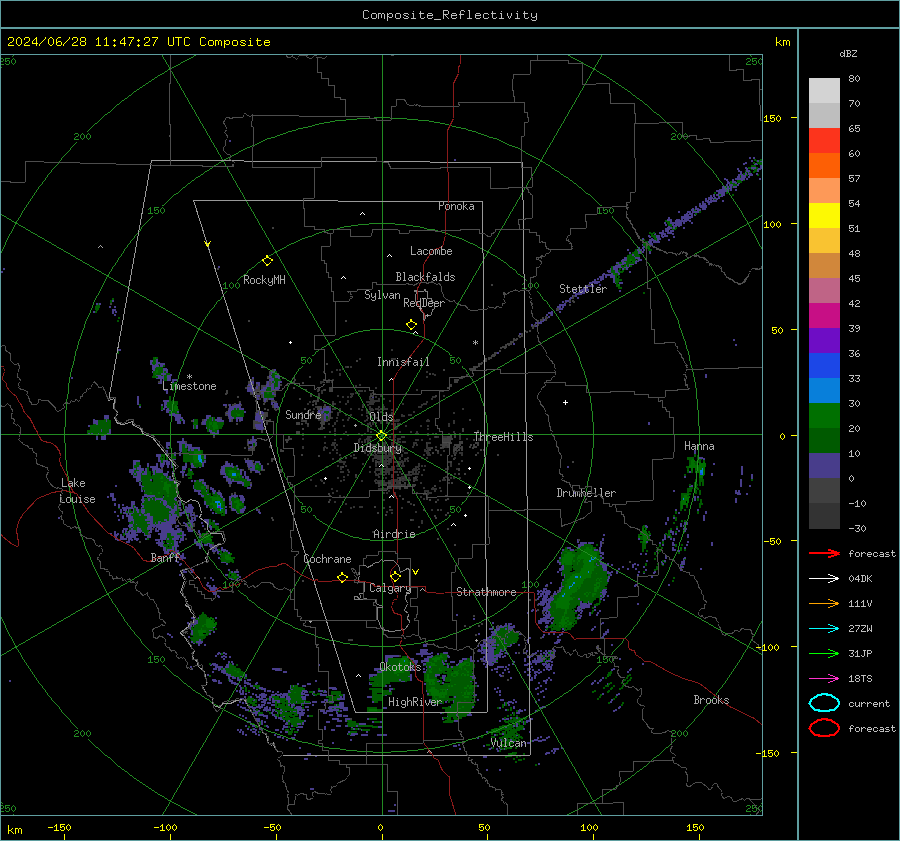The height and width of the screenshot is (841, 900).
Task: Click the RedDeer city label
Action: click(424, 303)
